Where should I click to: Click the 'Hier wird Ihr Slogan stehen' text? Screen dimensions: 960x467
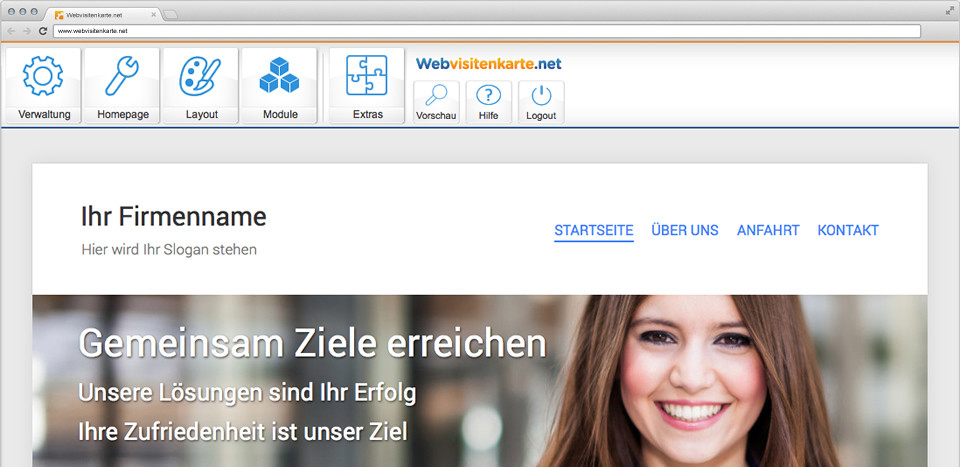coord(169,250)
